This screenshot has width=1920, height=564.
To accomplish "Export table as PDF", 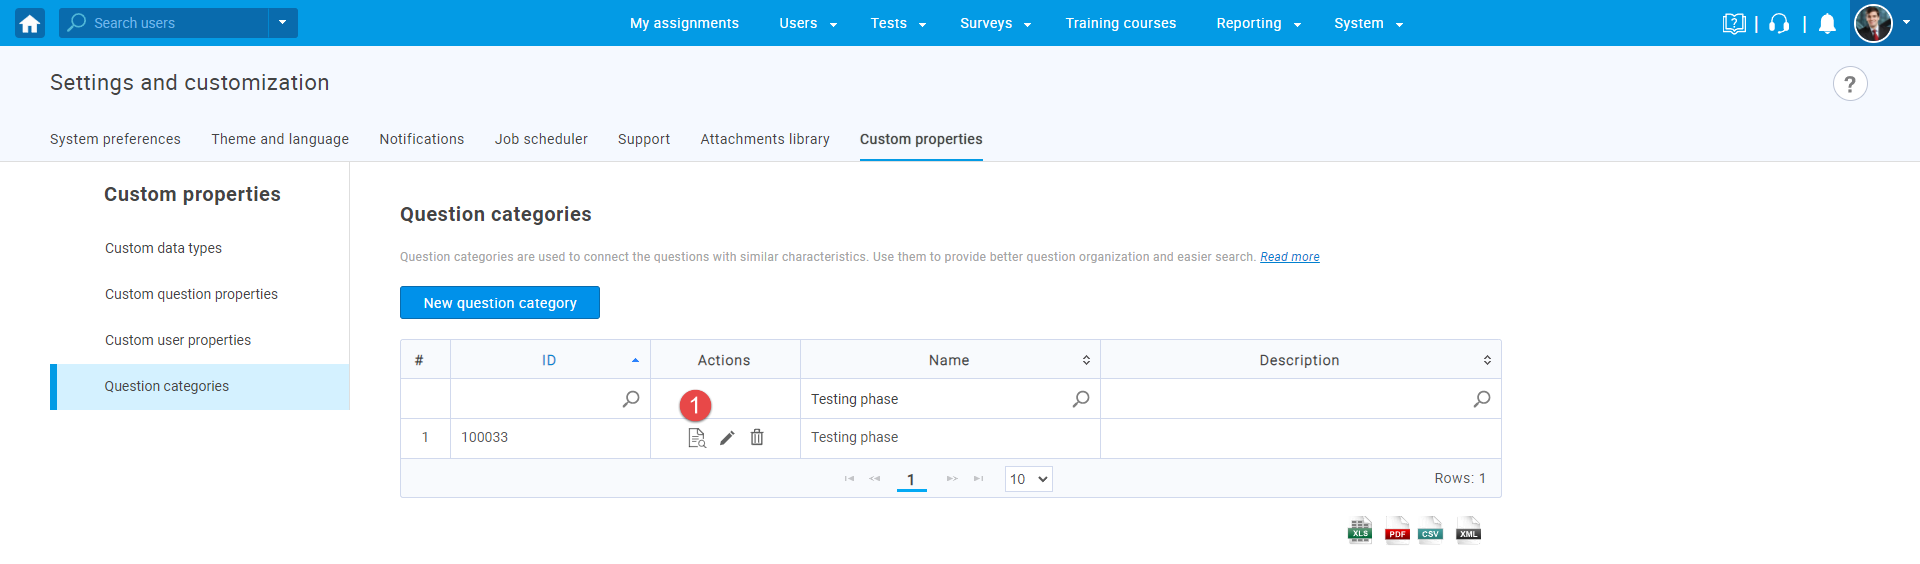I will tap(1397, 529).
